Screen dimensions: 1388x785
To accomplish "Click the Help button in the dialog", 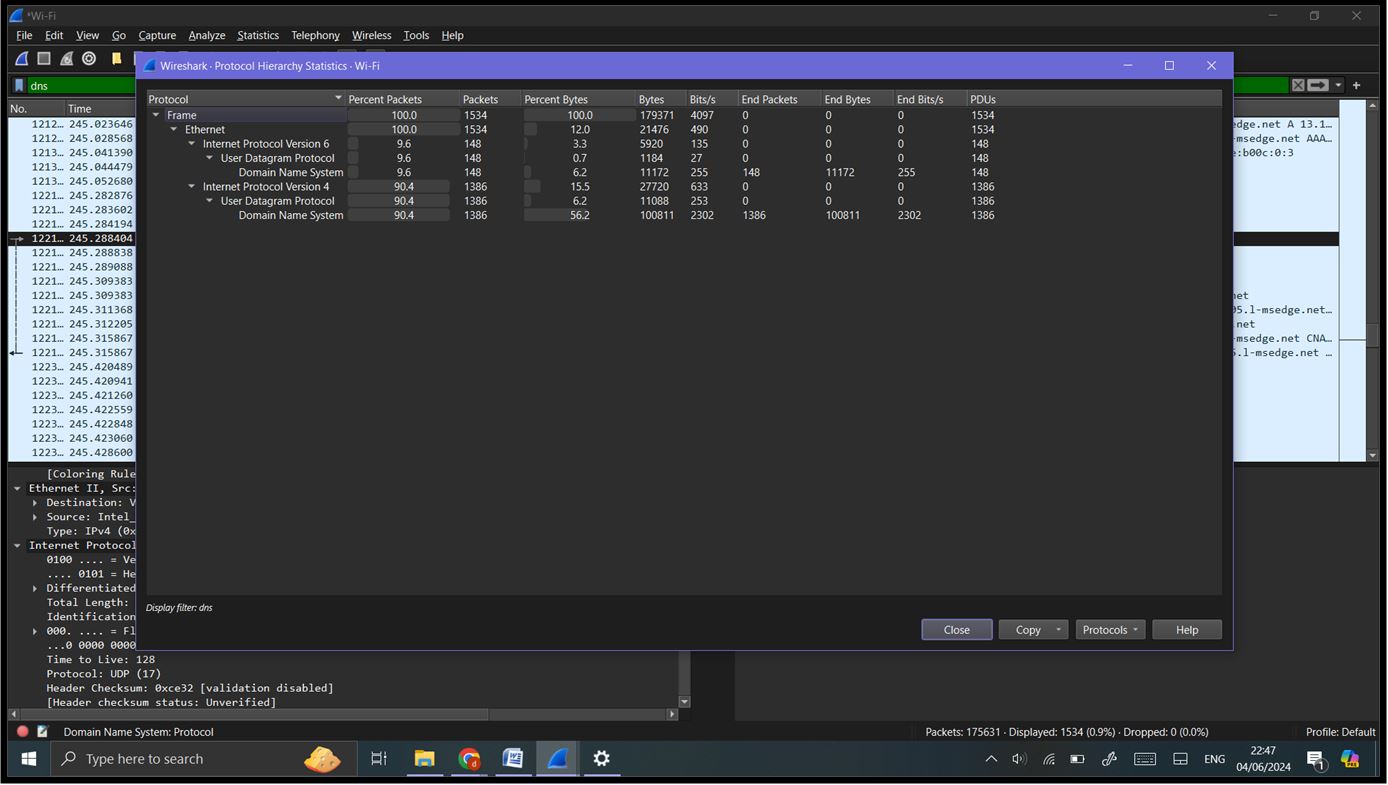I will point(1186,629).
